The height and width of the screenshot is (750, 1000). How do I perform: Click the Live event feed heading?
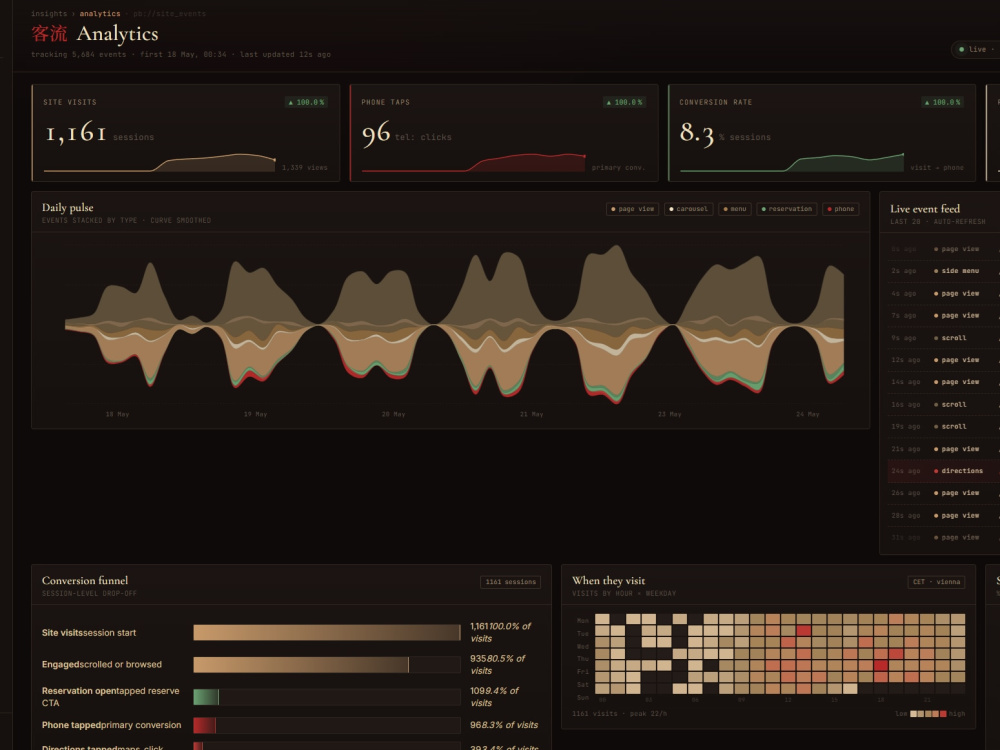pos(925,209)
